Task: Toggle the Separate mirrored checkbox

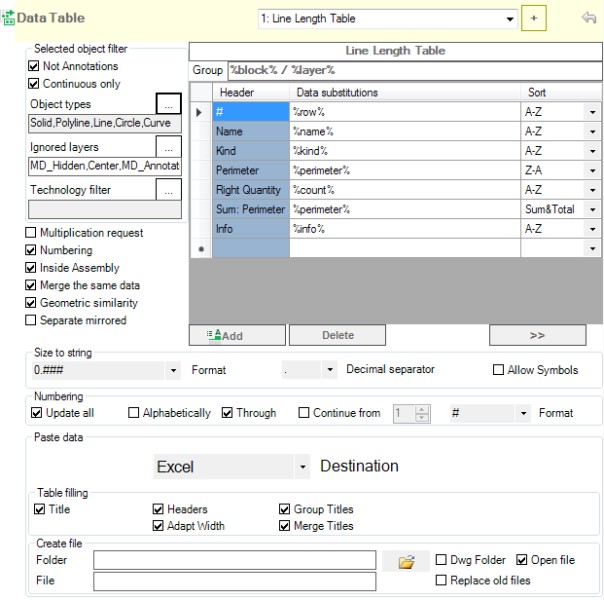Action: pyautogui.click(x=31, y=320)
